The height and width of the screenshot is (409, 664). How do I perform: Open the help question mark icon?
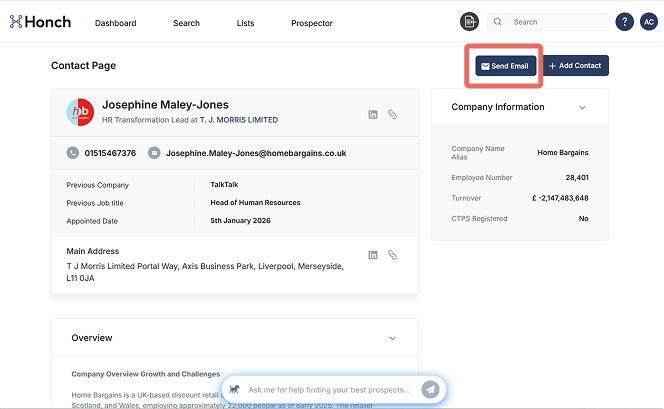point(624,22)
